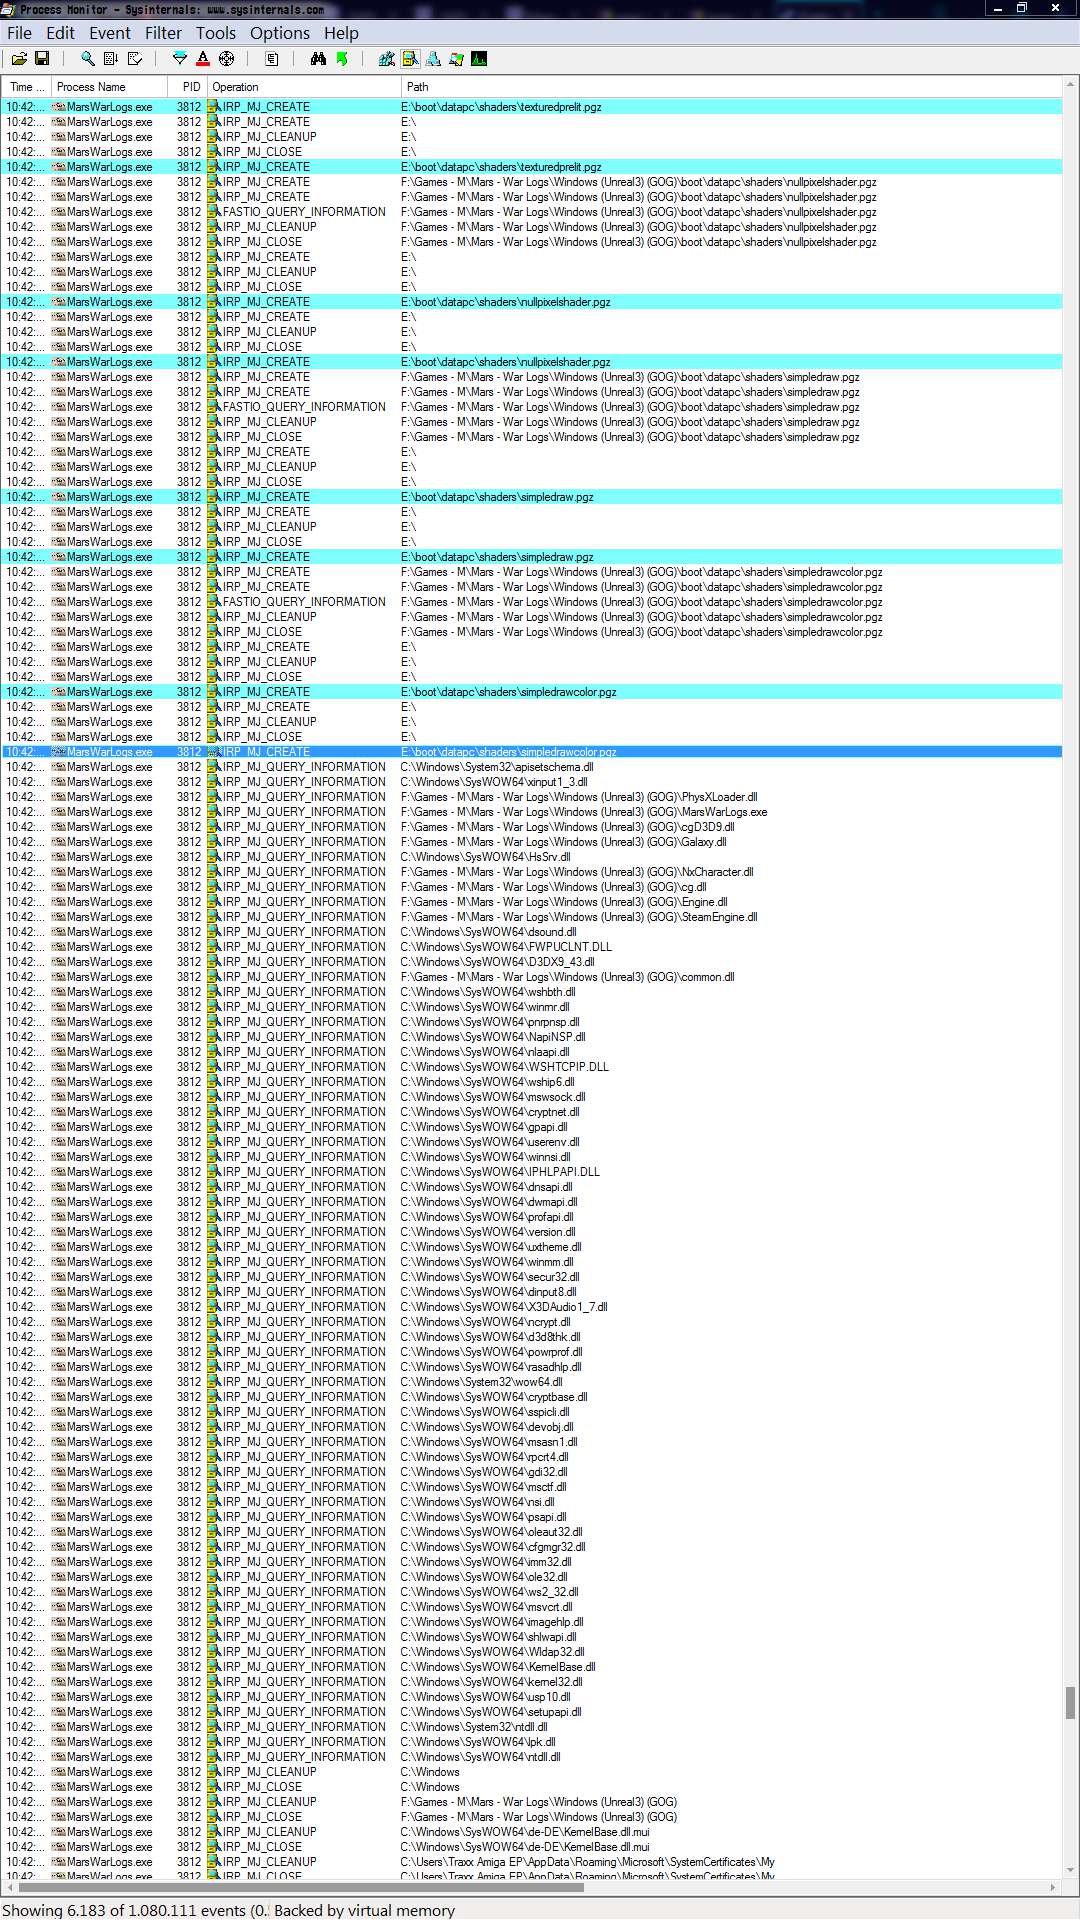Image resolution: width=1080 pixels, height=1920 pixels.
Task: Click the vertical scrollbar thumb
Action: pyautogui.click(x=1070, y=1701)
